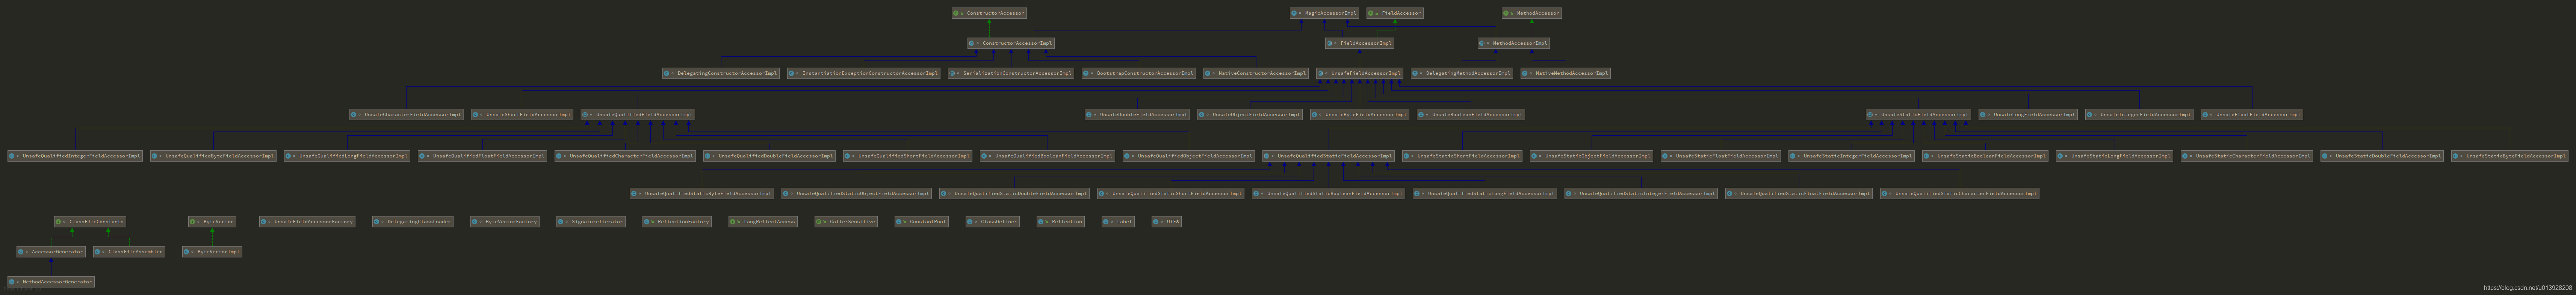Click UnsafeStaticFloatFieldAccessorImpl node
The image size is (2576, 295).
(1721, 156)
